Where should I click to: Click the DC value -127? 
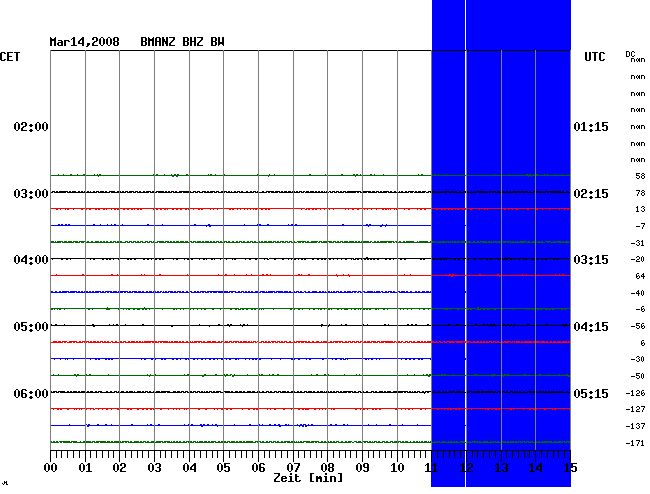coord(635,409)
